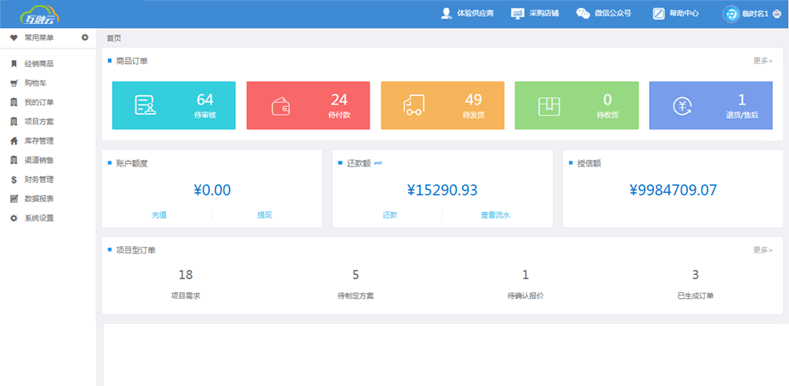Open 微信公众号 WeChat icon

point(583,14)
